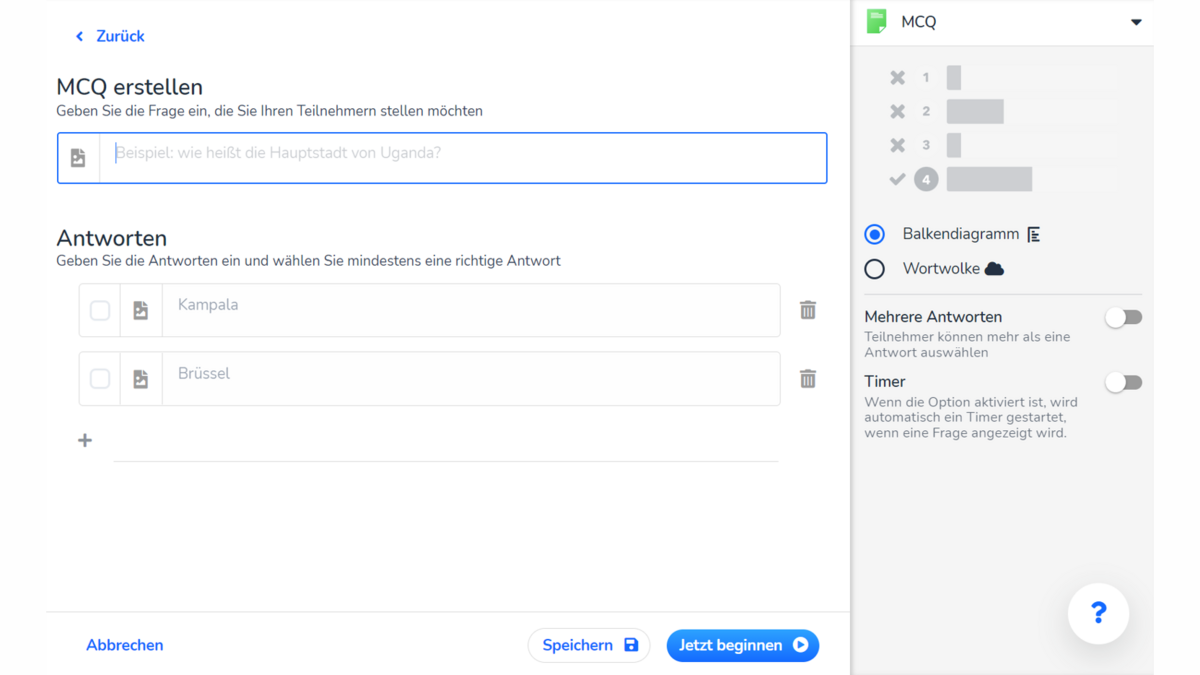The image size is (1200, 675).
Task: Click the image icon in question field
Action: point(78,158)
